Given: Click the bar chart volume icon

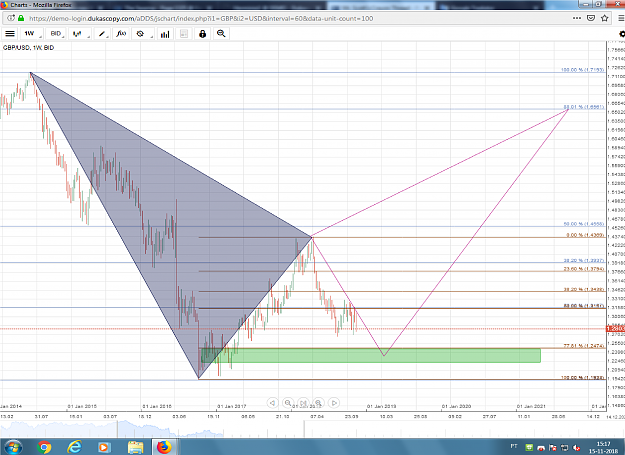Looking at the screenshot, I should (x=165, y=34).
